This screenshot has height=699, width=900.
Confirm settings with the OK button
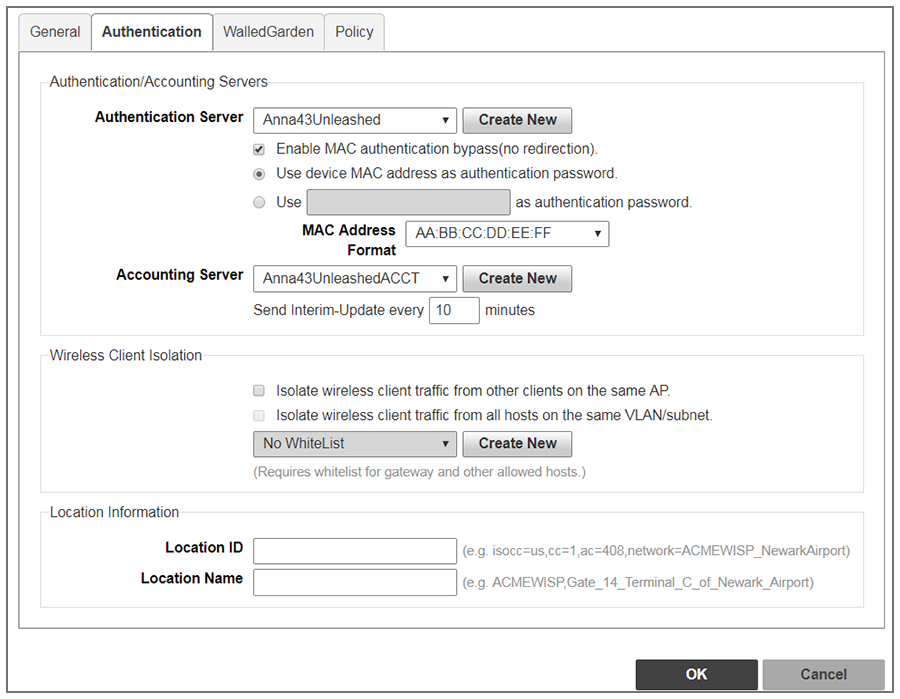pyautogui.click(x=696, y=674)
